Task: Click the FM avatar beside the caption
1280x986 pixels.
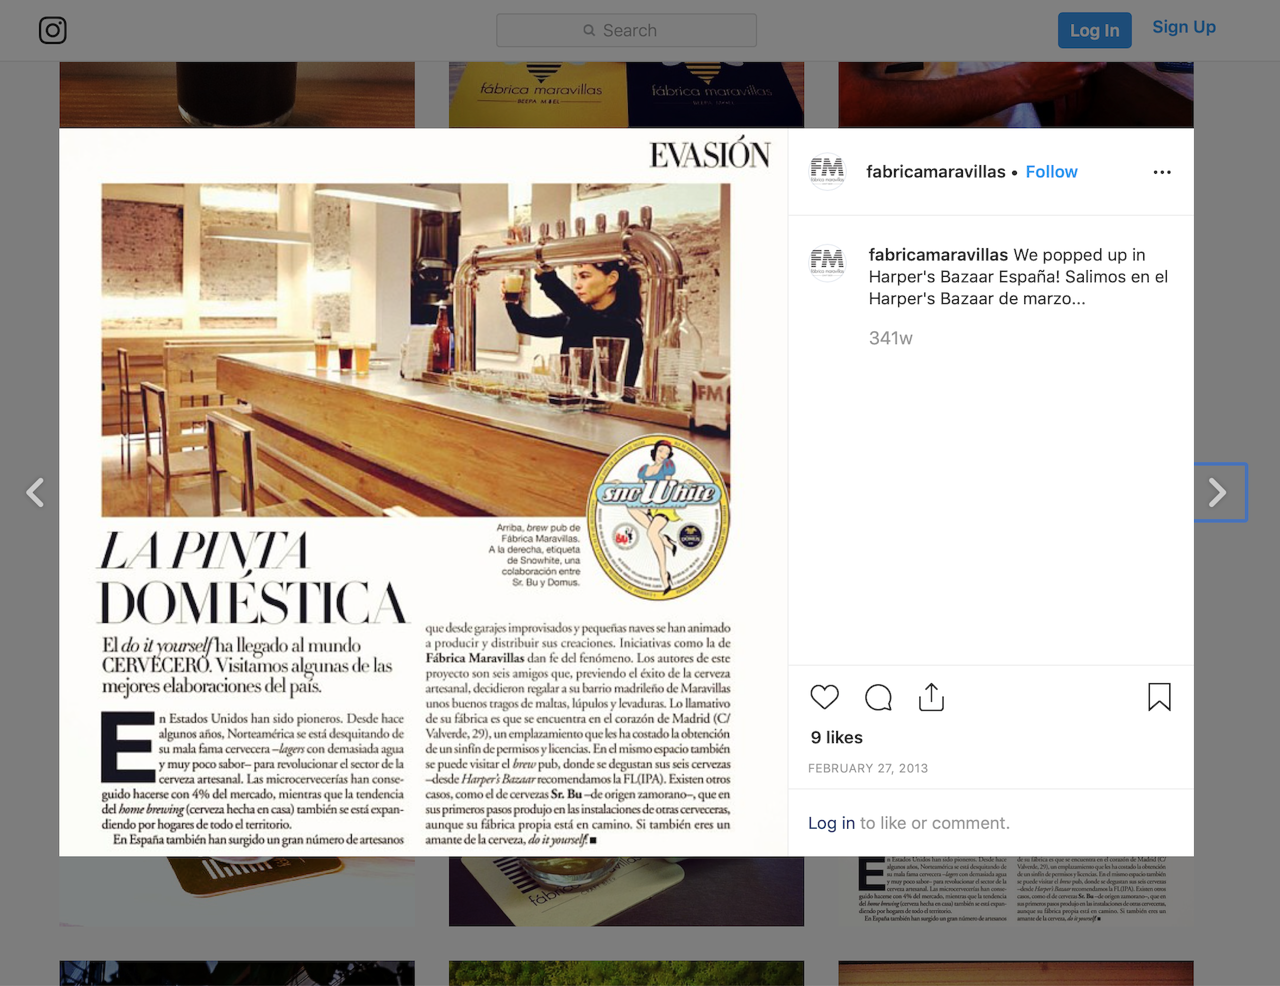Action: pos(827,263)
